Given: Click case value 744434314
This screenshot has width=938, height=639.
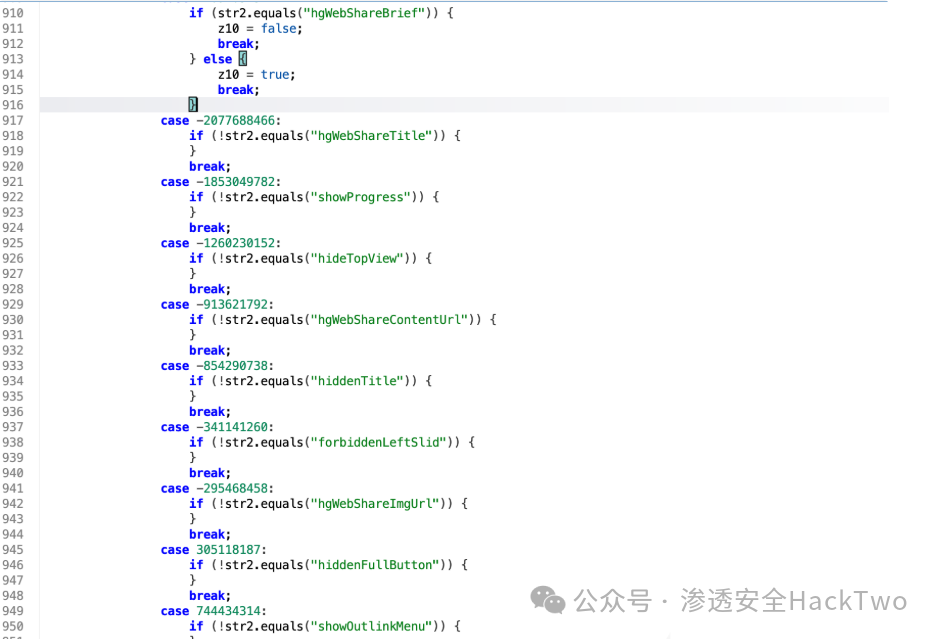Looking at the screenshot, I should click(x=229, y=611).
